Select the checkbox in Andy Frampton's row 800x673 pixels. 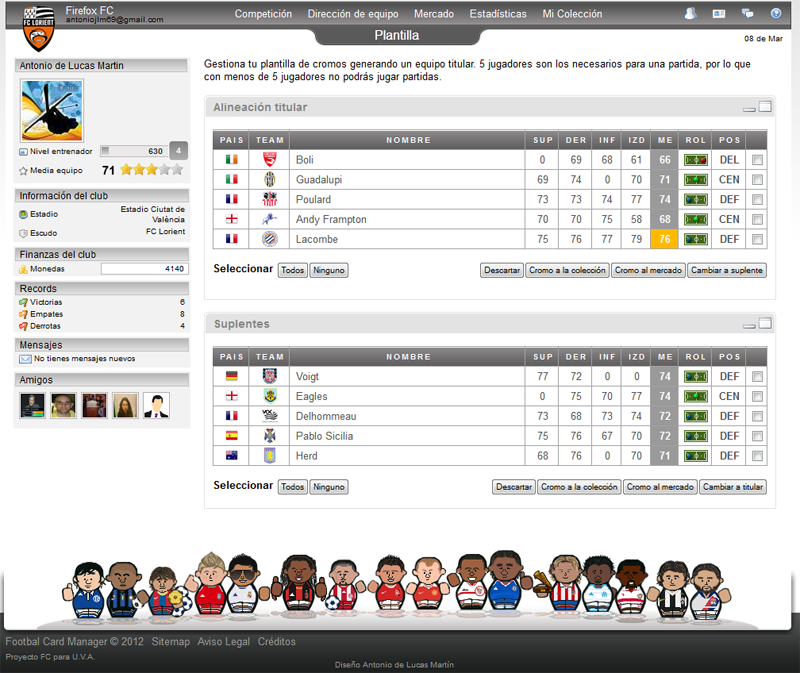tap(757, 220)
